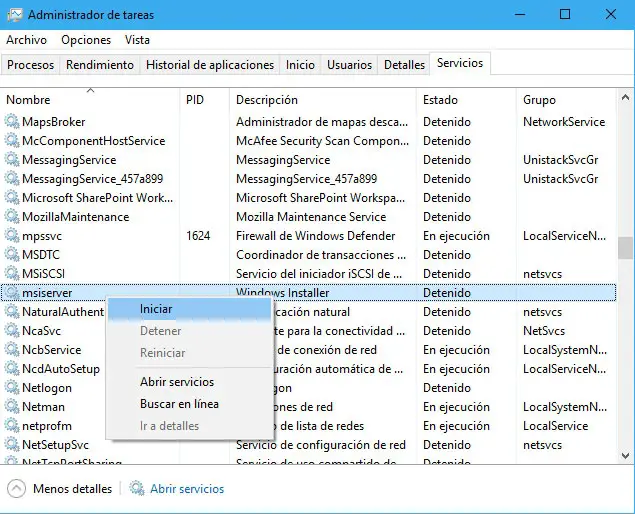Click the Windows Installer description cell

283,293
